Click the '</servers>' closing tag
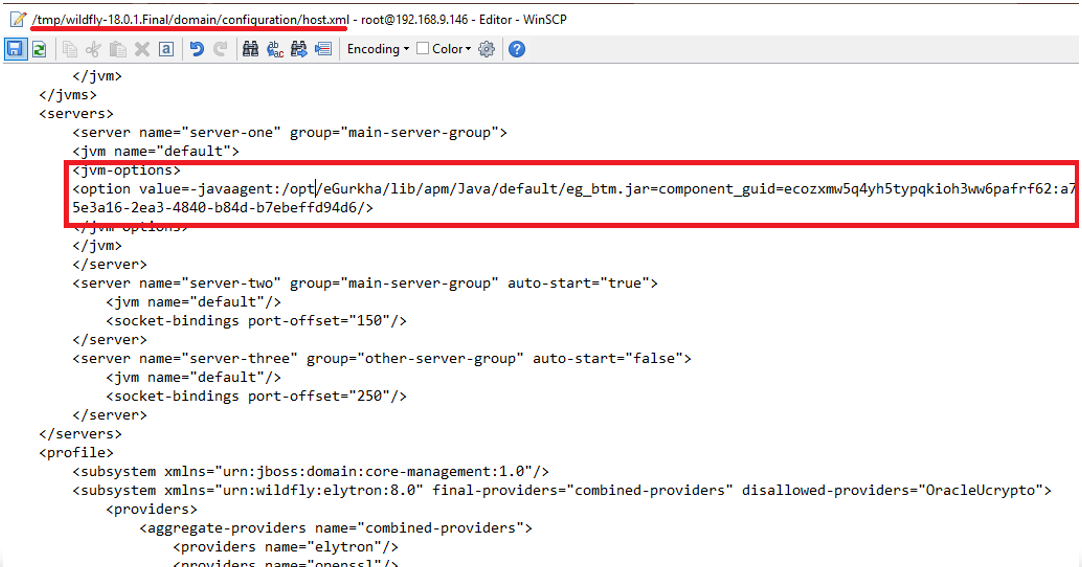Image resolution: width=1082 pixels, height=567 pixels. click(80, 434)
